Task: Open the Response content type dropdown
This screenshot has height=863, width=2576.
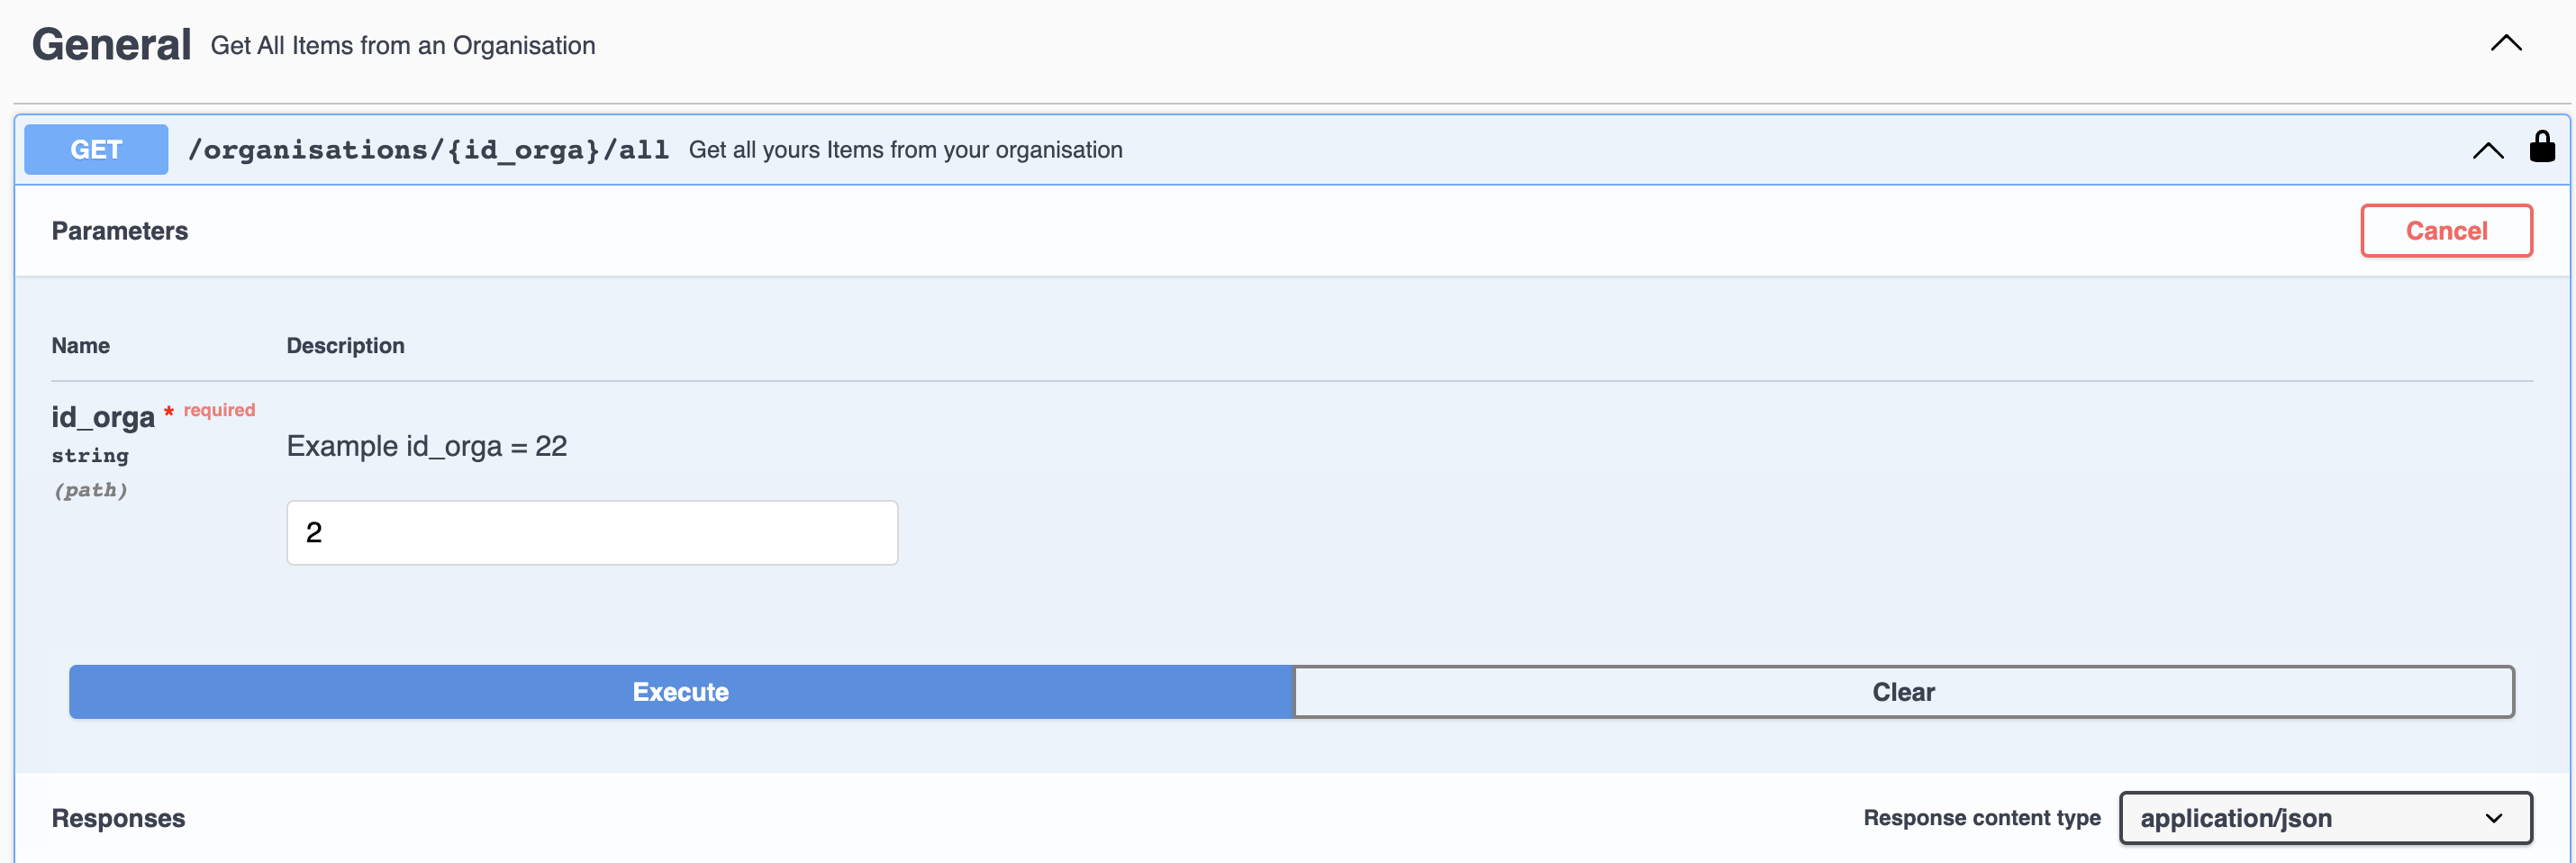Action: coord(2323,817)
